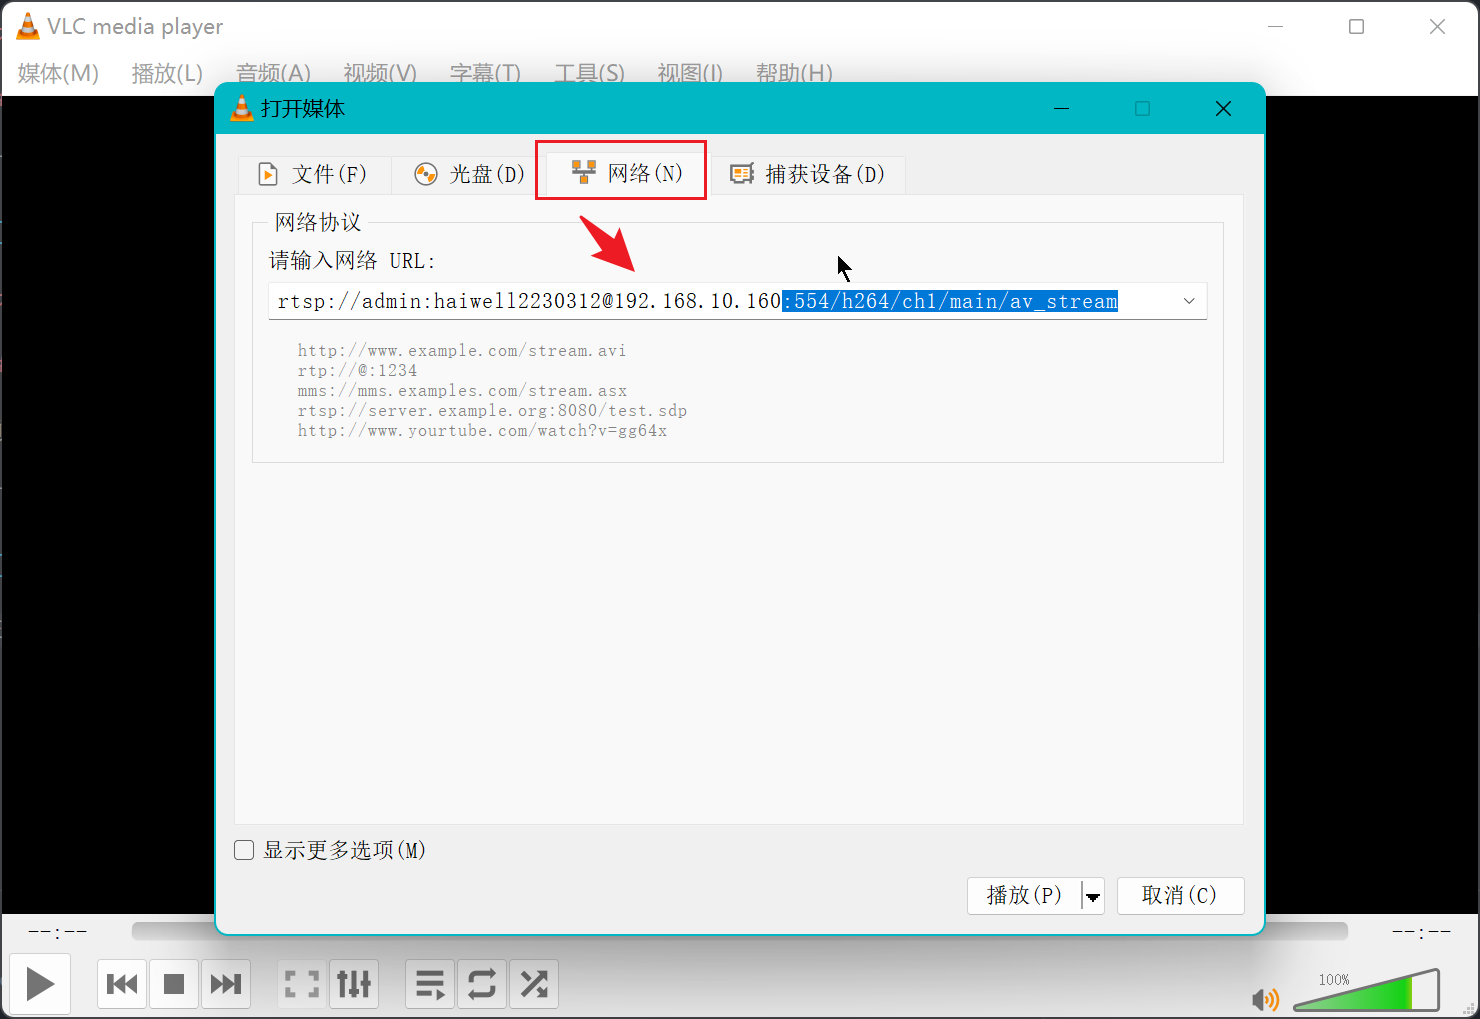
Task: Close the VLC media player main window
Action: point(1437,27)
